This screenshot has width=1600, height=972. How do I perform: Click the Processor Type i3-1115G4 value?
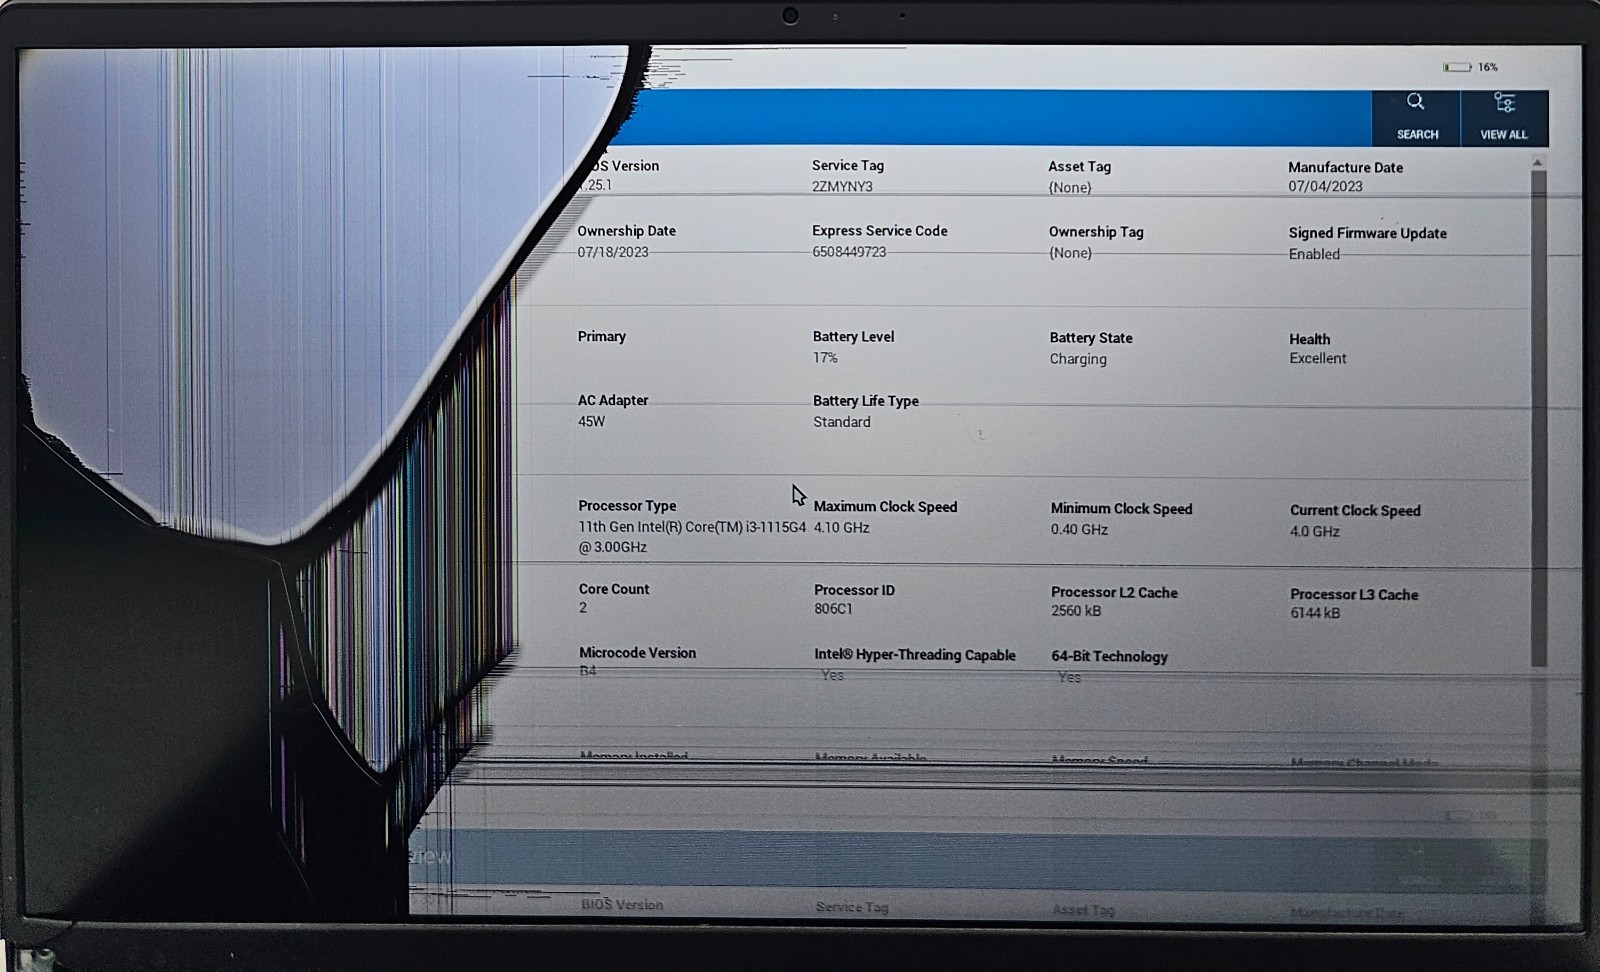(x=692, y=537)
